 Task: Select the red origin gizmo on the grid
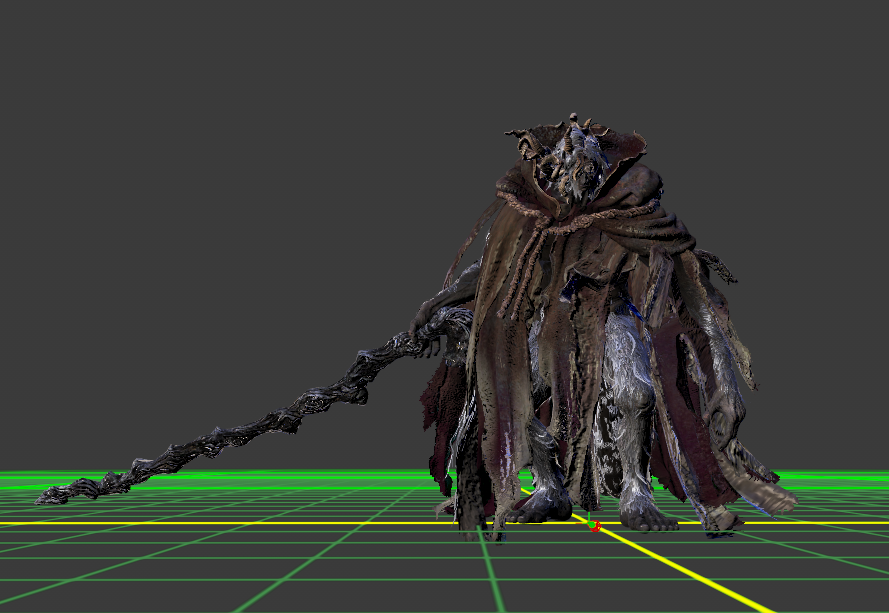tap(594, 525)
